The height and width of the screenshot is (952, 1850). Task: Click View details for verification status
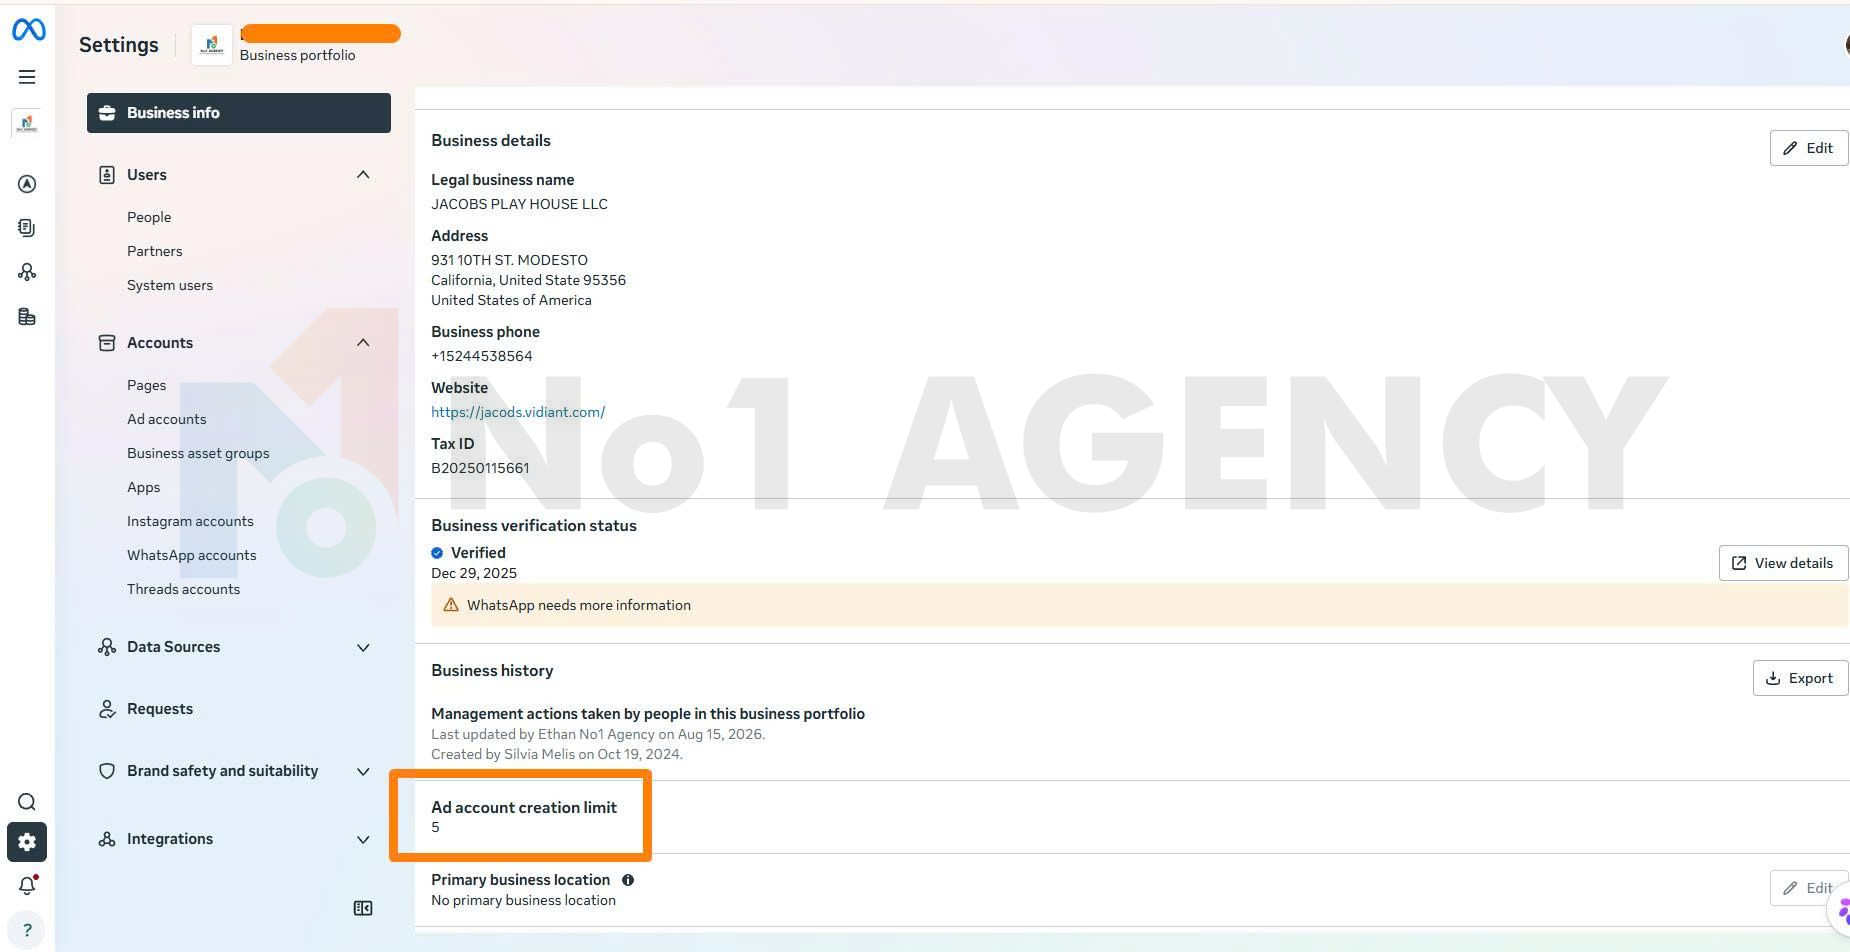click(1783, 563)
